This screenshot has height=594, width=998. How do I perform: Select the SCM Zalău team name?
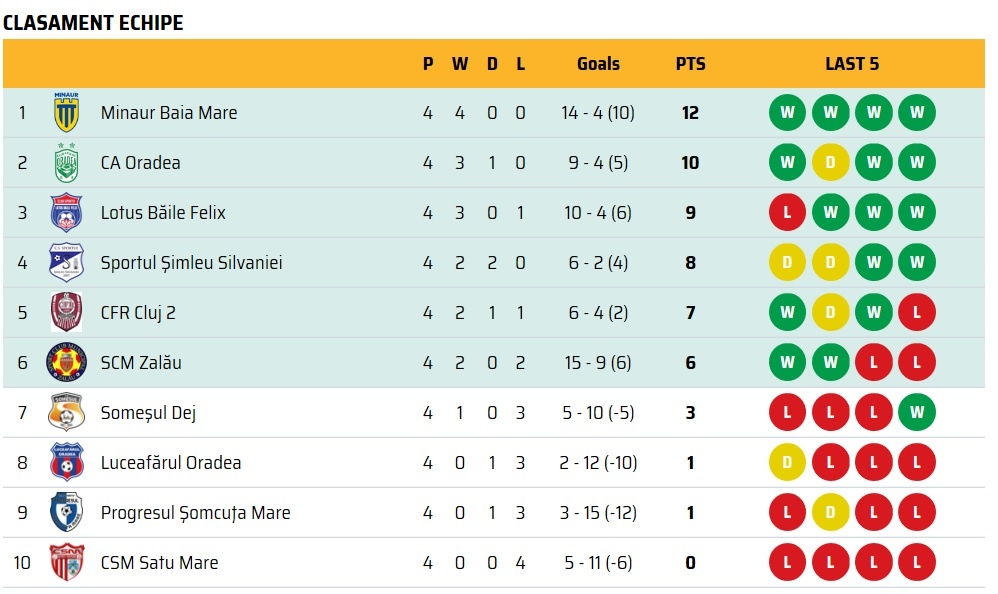click(141, 363)
